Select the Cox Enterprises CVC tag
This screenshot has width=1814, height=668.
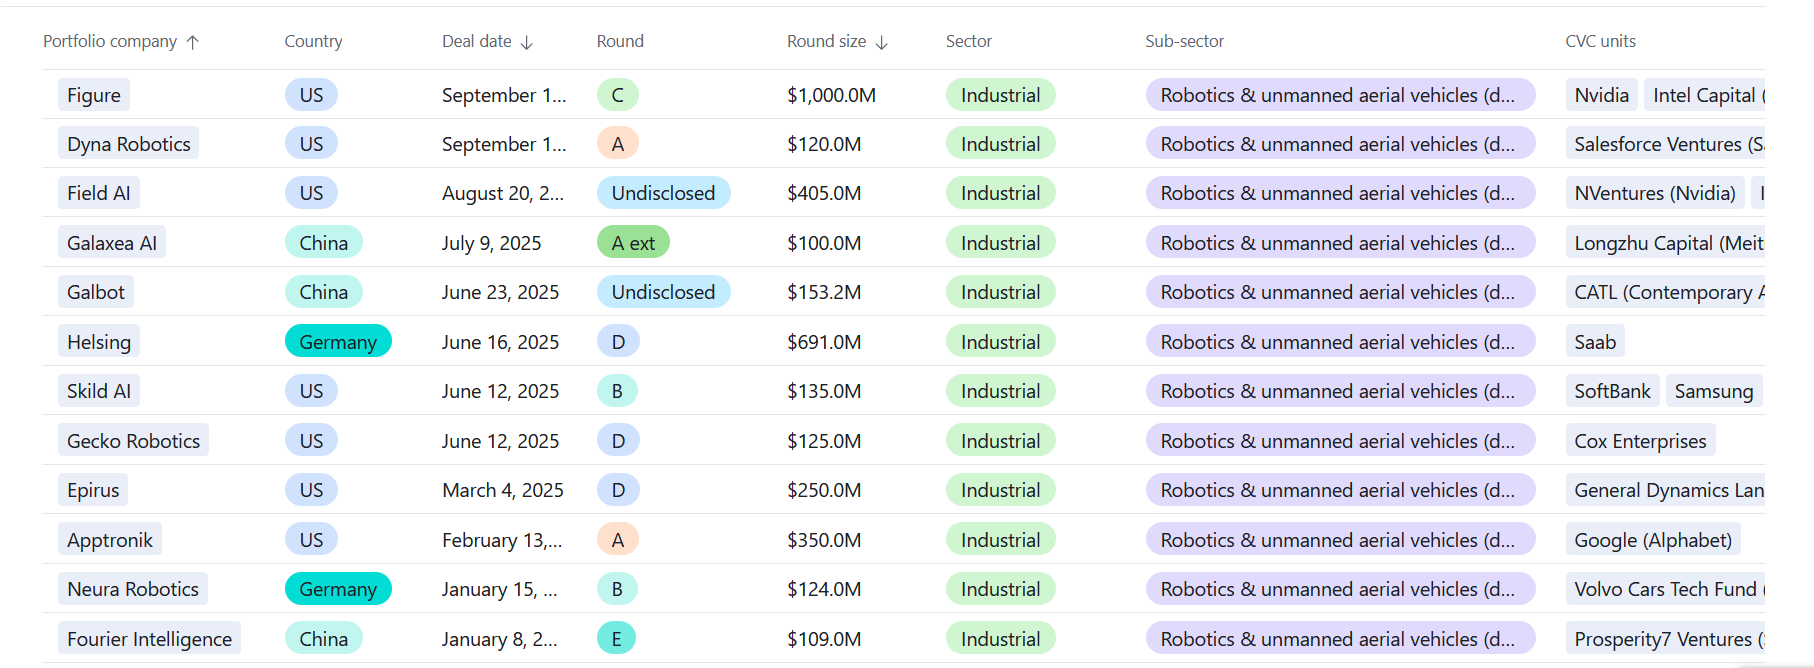[x=1640, y=441]
